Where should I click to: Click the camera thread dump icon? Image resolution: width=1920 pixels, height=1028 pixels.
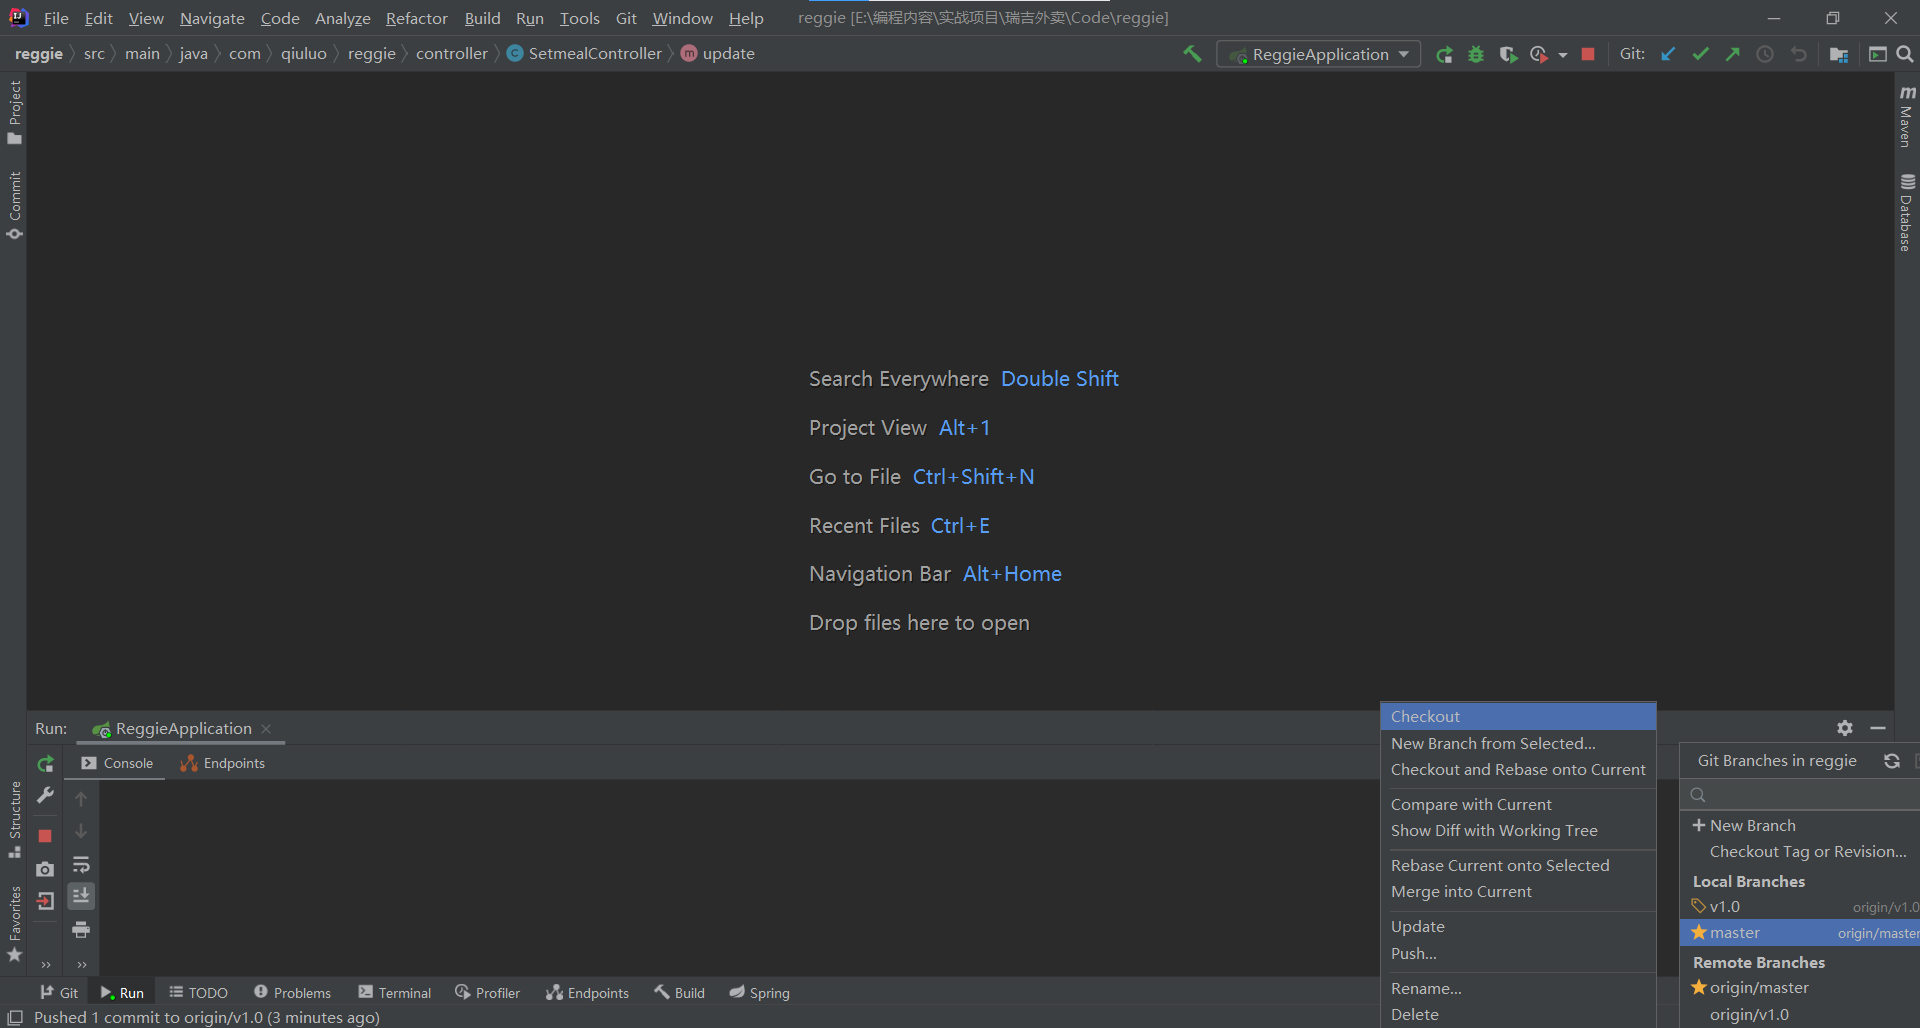45,869
